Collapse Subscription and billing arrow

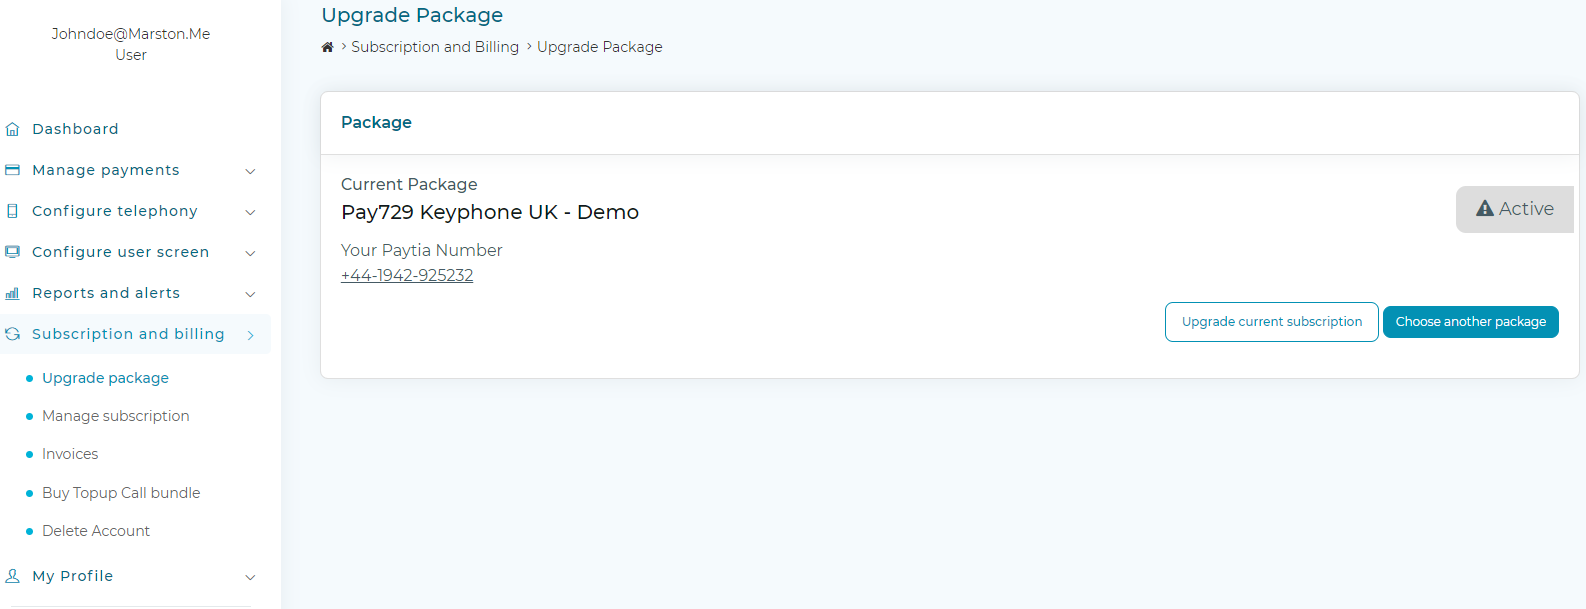[250, 335]
